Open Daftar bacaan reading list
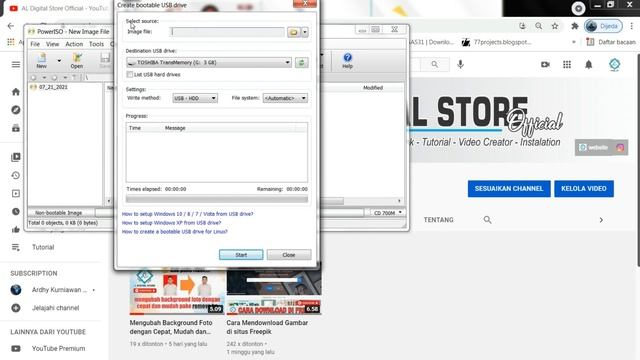640x360 pixels. pyautogui.click(x=611, y=42)
